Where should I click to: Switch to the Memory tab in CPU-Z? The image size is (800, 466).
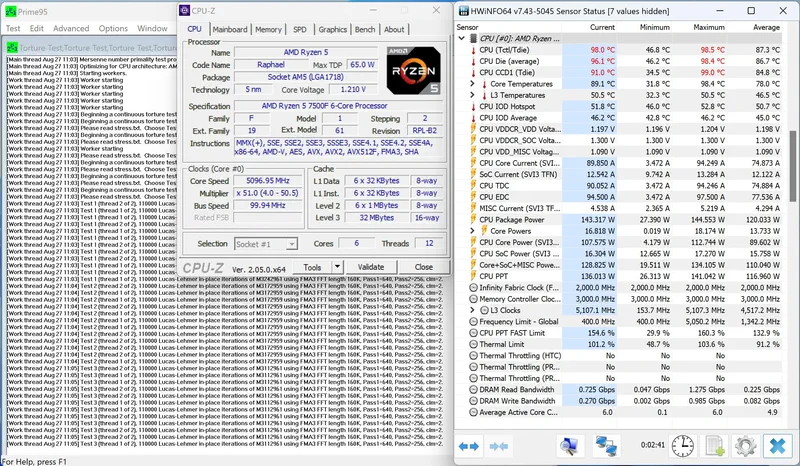click(268, 30)
